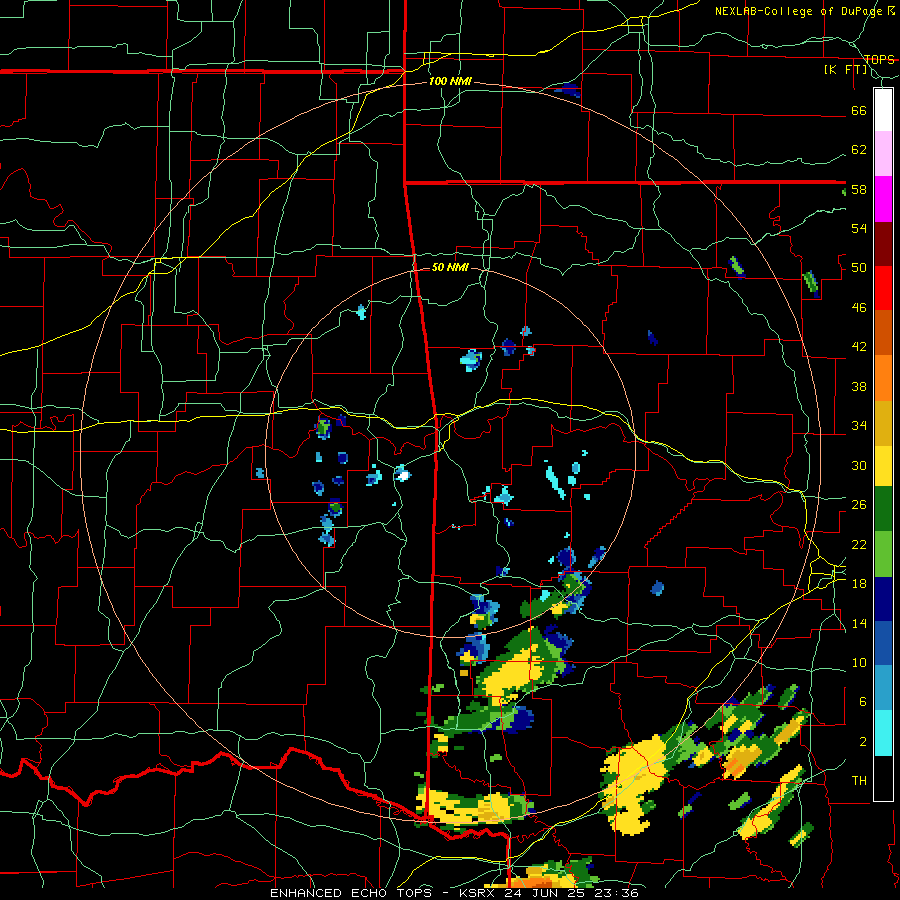Click the black TH swatch in the legend
Viewport: 900px width, 900px height.
[883, 778]
